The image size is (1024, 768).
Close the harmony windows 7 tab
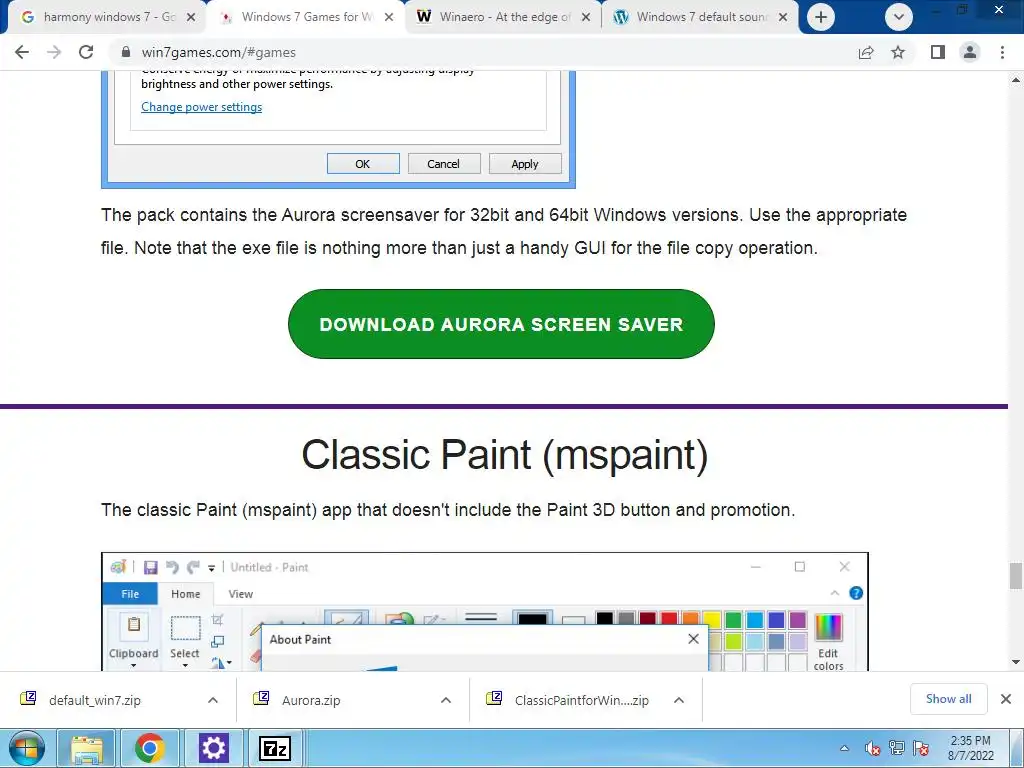(191, 17)
